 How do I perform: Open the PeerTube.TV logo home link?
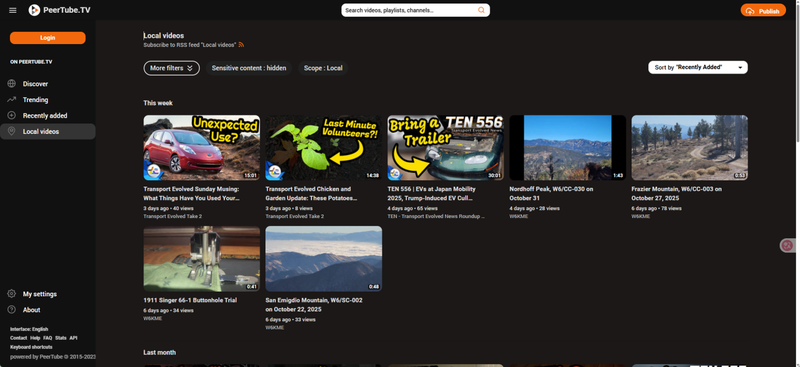coord(60,10)
